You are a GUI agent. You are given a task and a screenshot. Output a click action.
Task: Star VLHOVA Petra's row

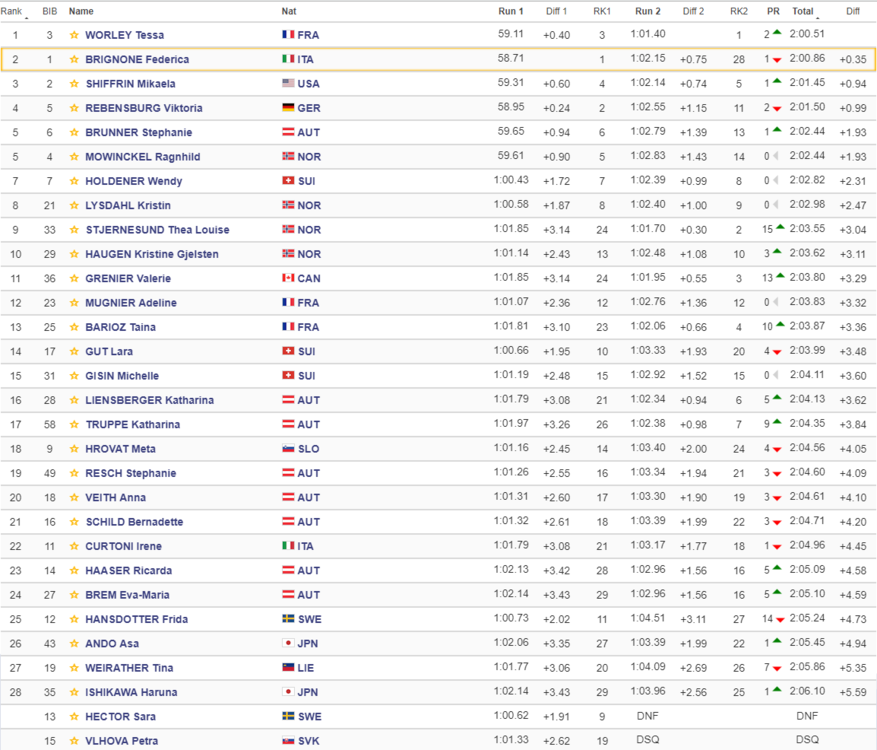[74, 741]
